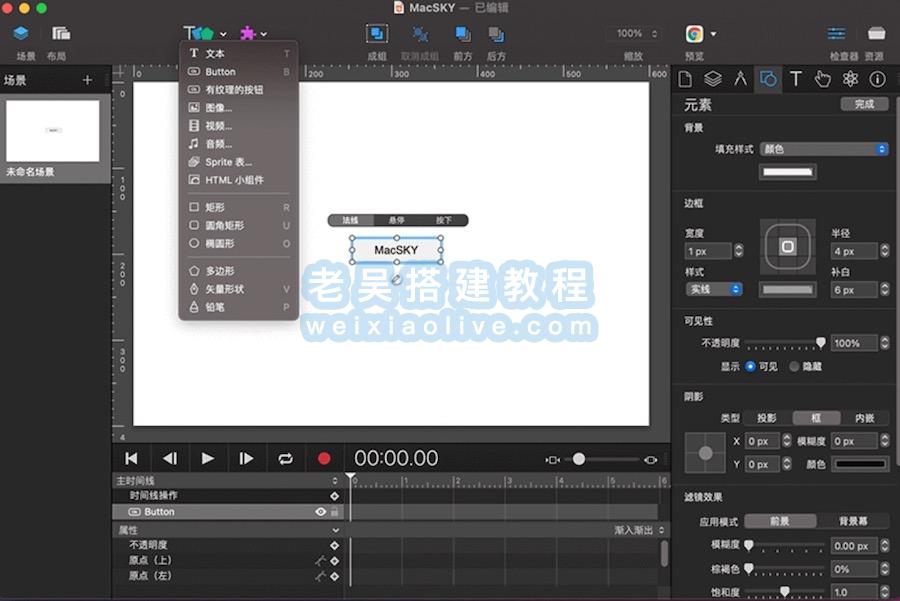The width and height of the screenshot is (900, 601).
Task: Toggle visibility eye on the Button timeline layer
Action: pos(319,511)
